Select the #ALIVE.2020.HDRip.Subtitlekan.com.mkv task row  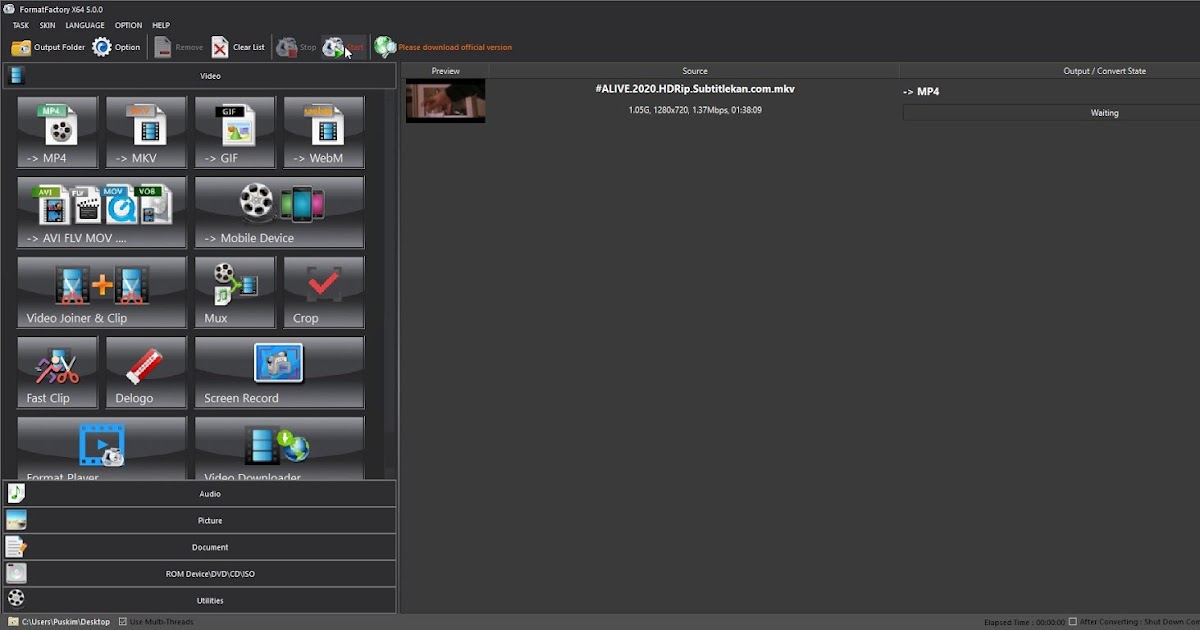[x=800, y=101]
